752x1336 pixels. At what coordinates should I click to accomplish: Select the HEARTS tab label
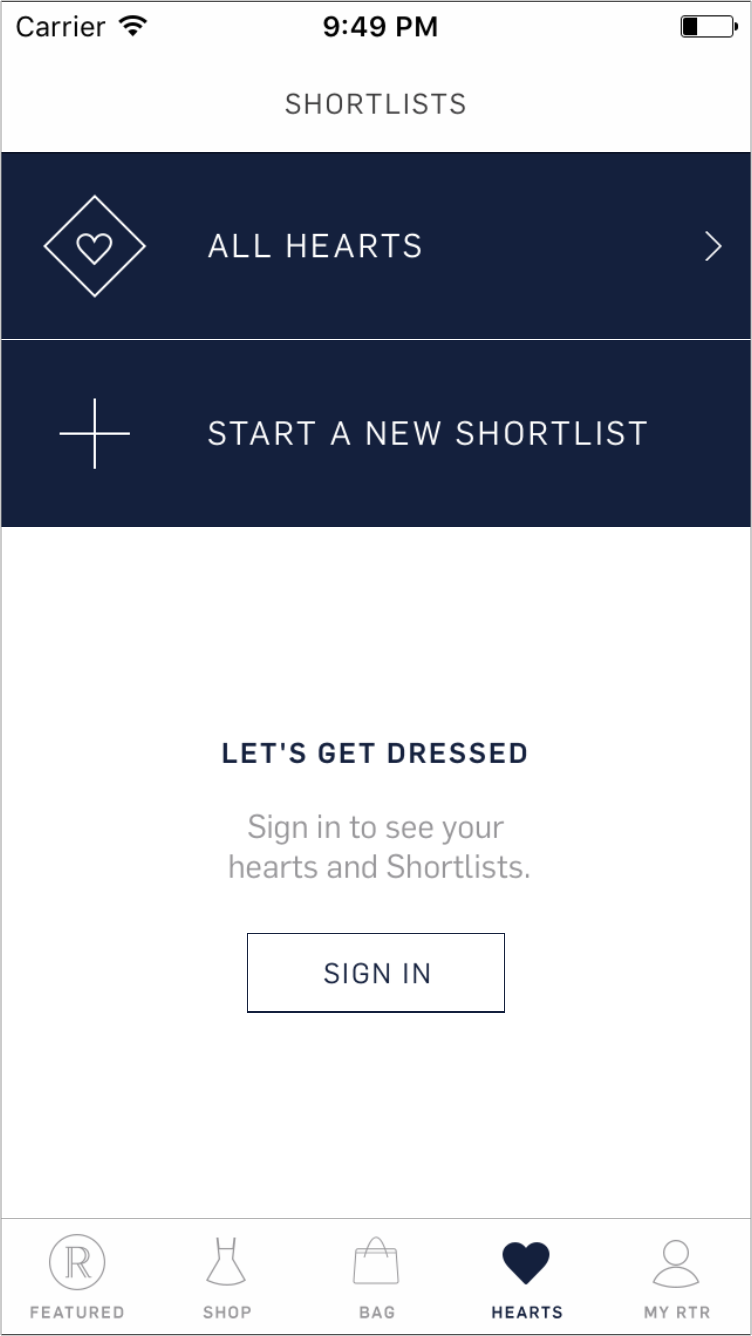click(527, 1312)
